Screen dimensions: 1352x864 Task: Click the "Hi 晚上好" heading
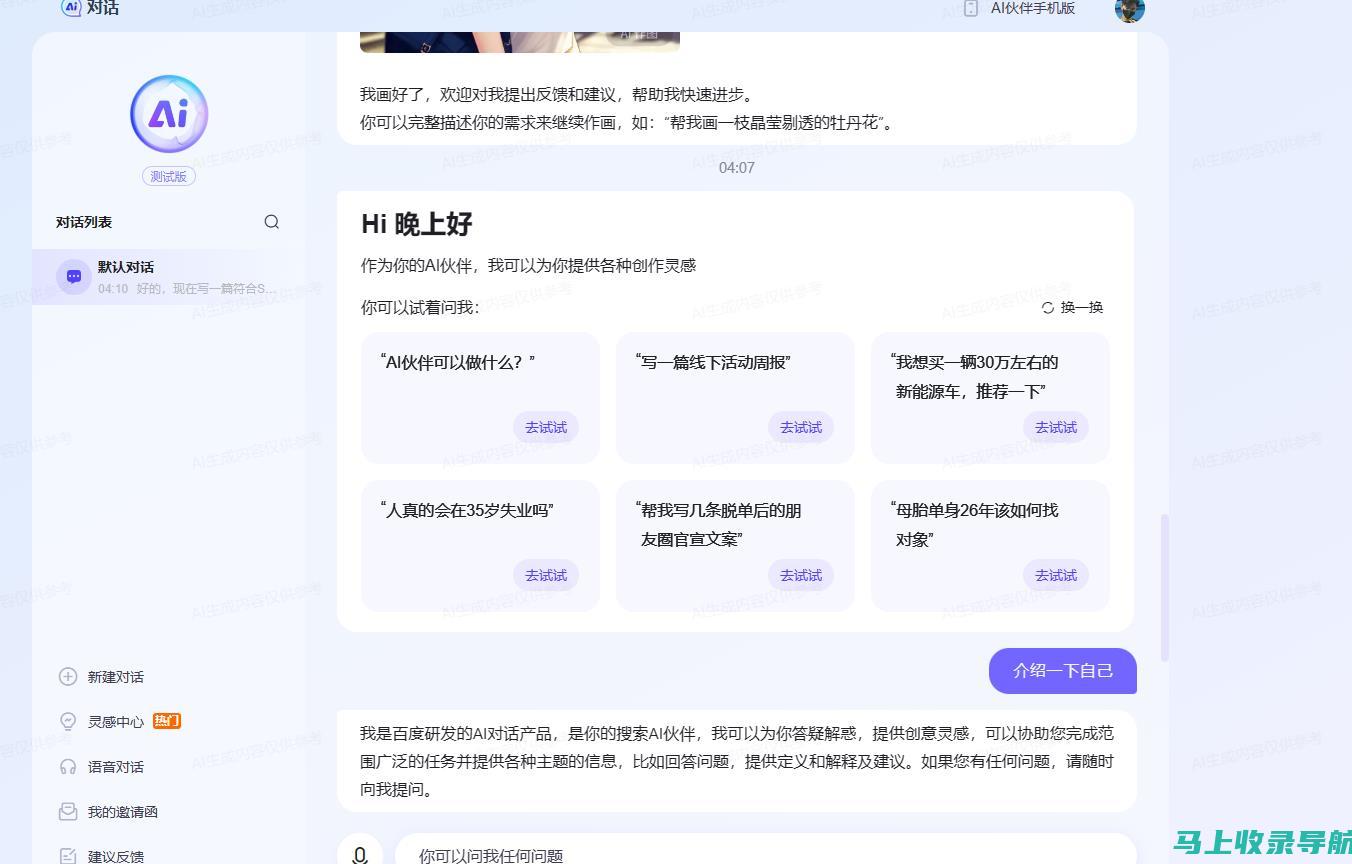coord(417,224)
